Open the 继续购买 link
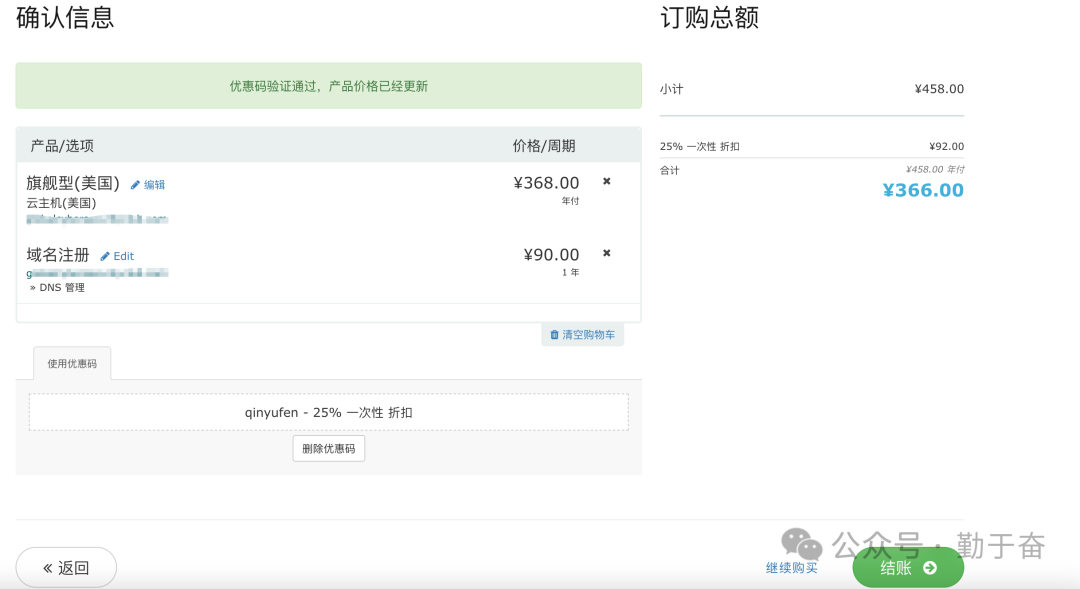 pyautogui.click(x=791, y=568)
